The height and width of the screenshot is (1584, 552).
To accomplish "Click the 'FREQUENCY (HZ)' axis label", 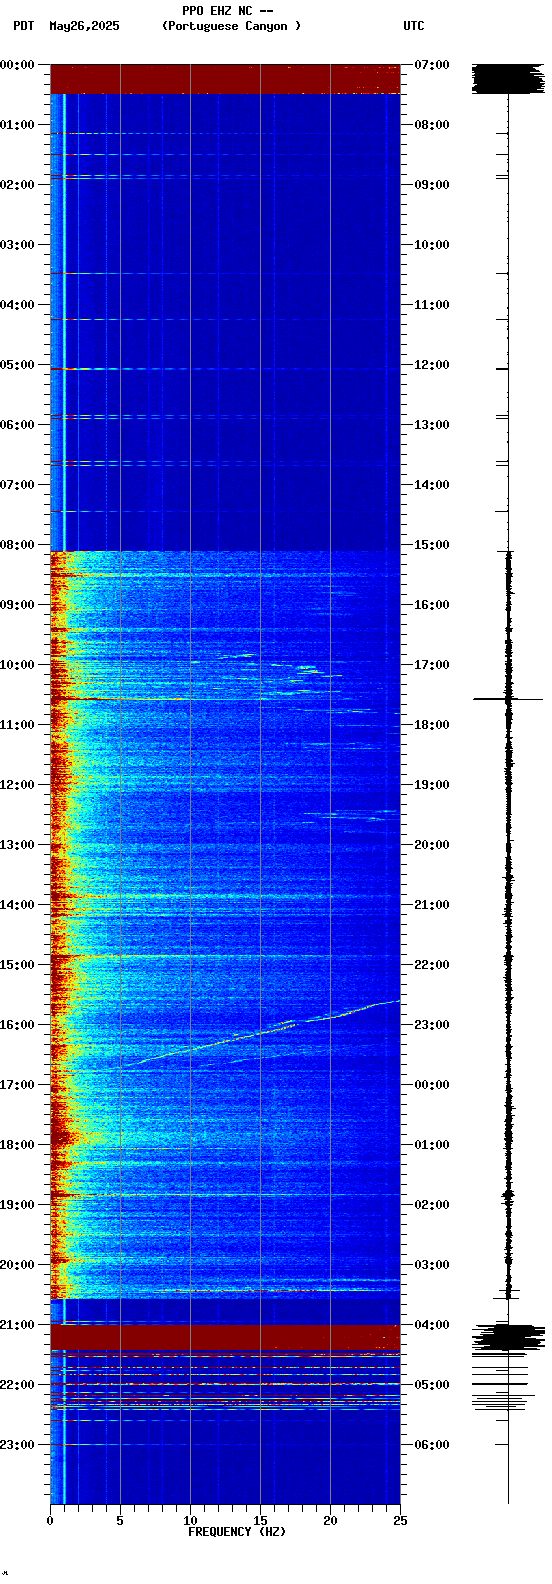I will point(236,1532).
